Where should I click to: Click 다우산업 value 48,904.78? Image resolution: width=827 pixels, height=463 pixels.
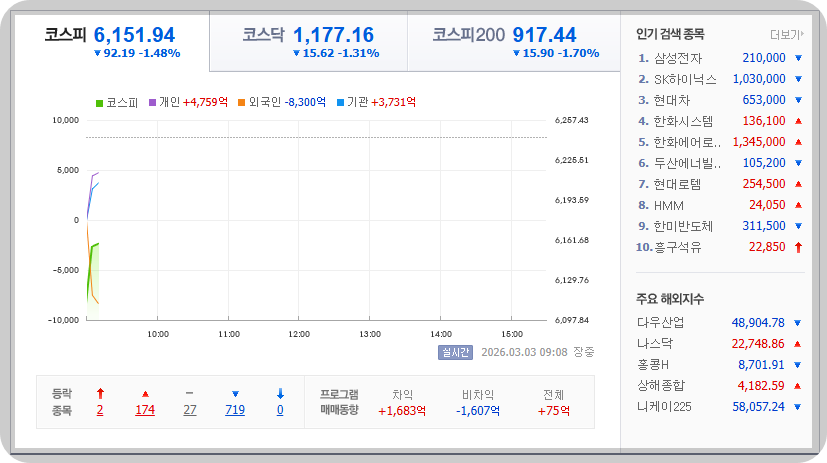pyautogui.click(x=758, y=323)
